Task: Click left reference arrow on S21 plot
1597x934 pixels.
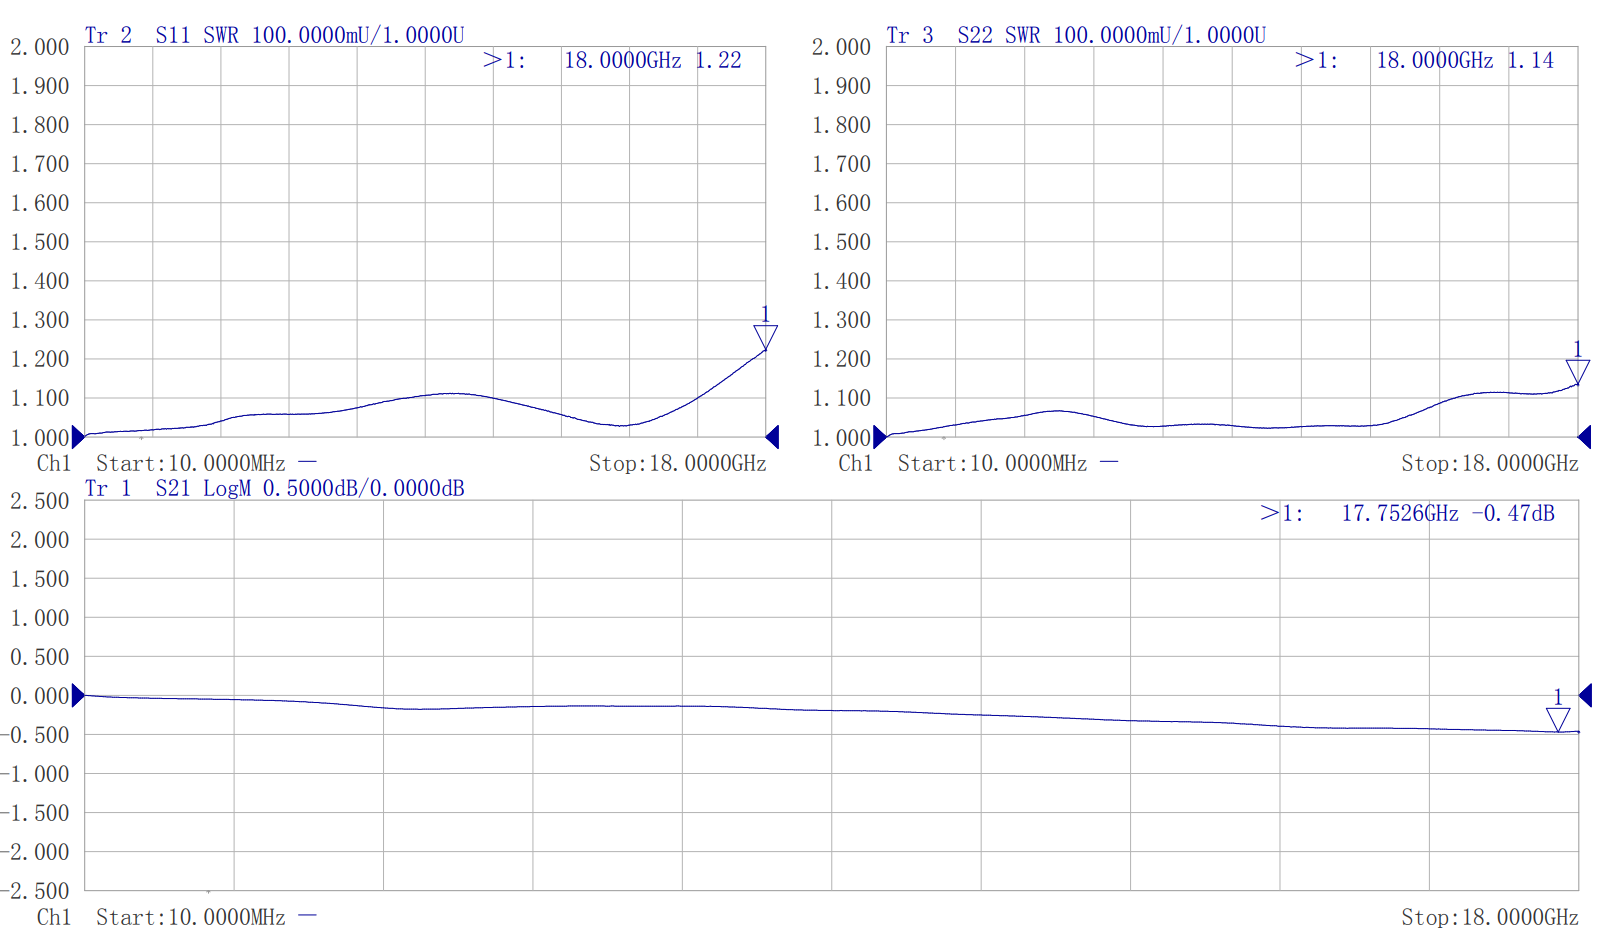Action: click(78, 695)
